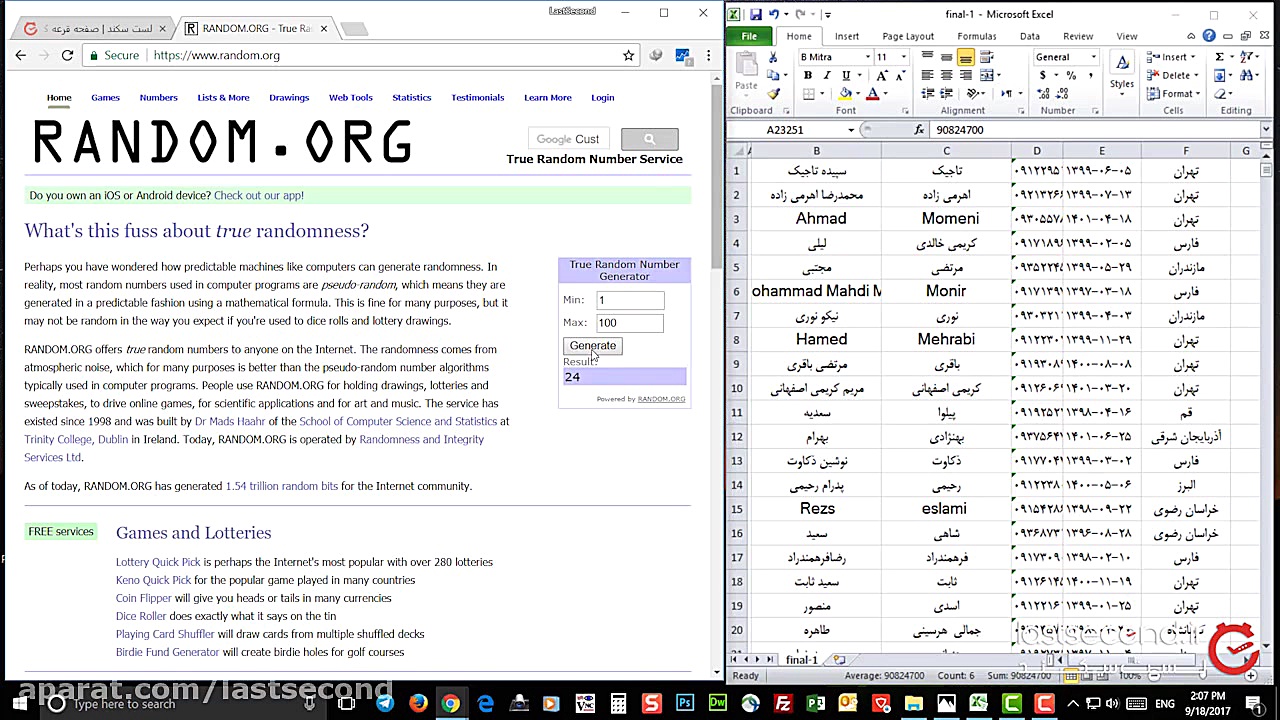Switch to the Formulas ribbon tab
Image resolution: width=1280 pixels, height=720 pixels.
[976, 36]
